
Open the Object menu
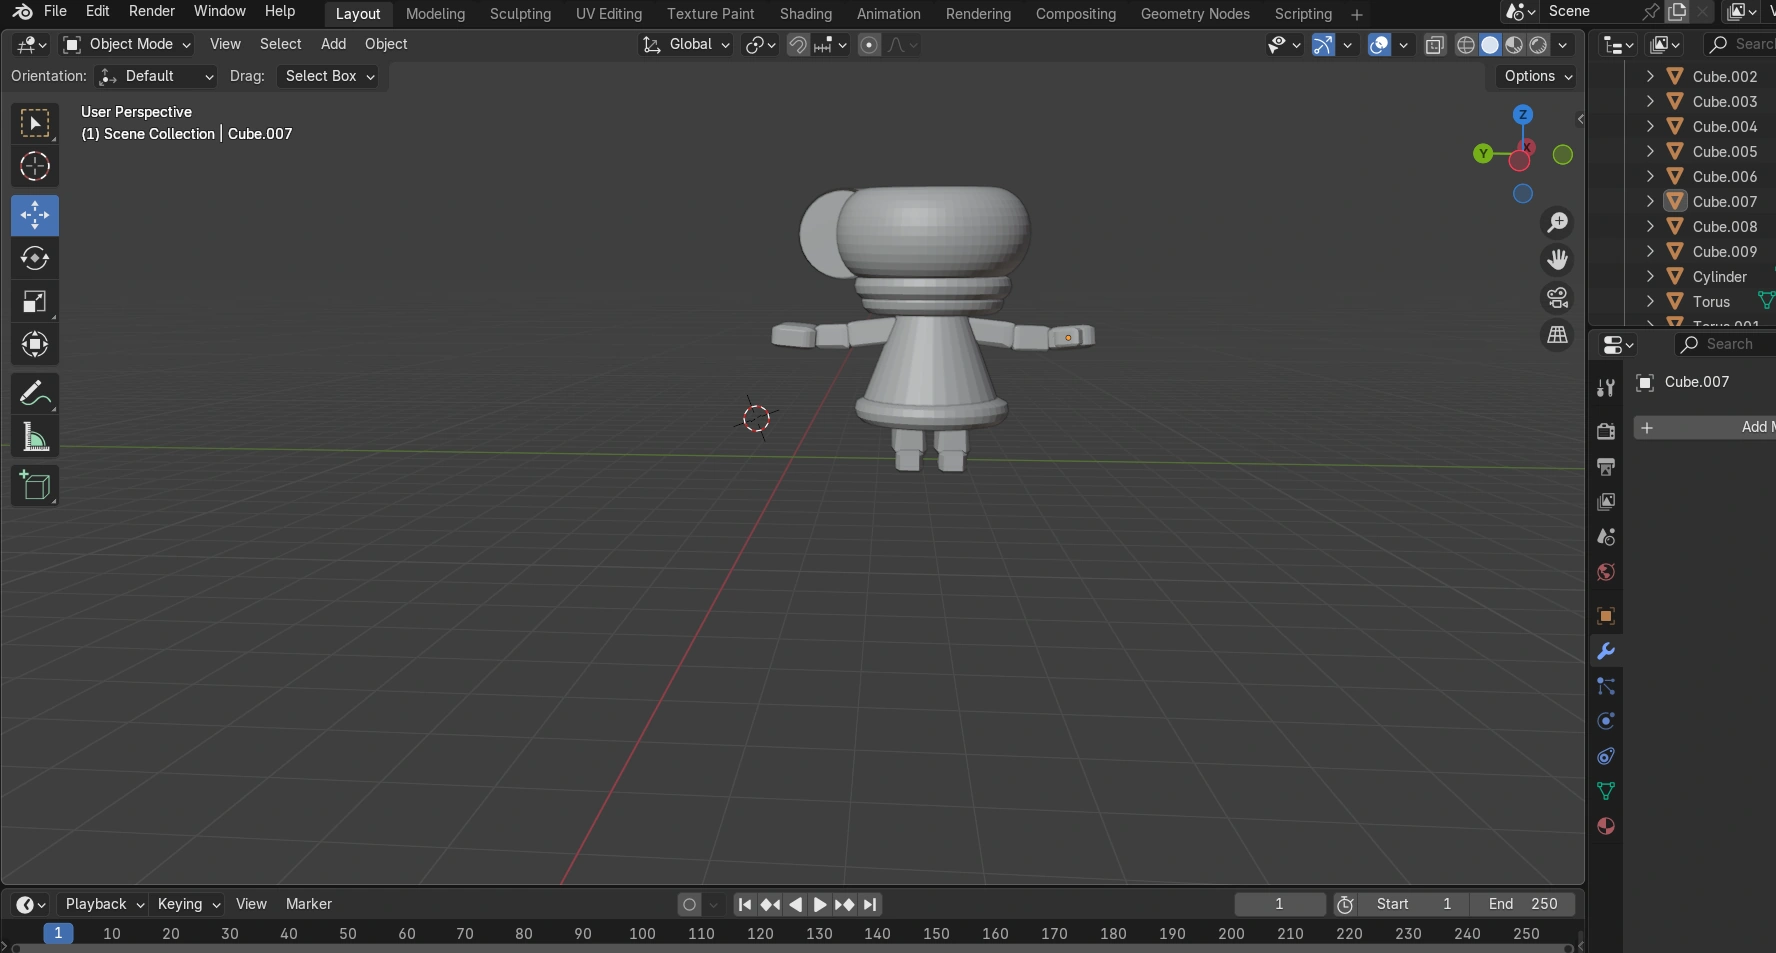coord(386,44)
